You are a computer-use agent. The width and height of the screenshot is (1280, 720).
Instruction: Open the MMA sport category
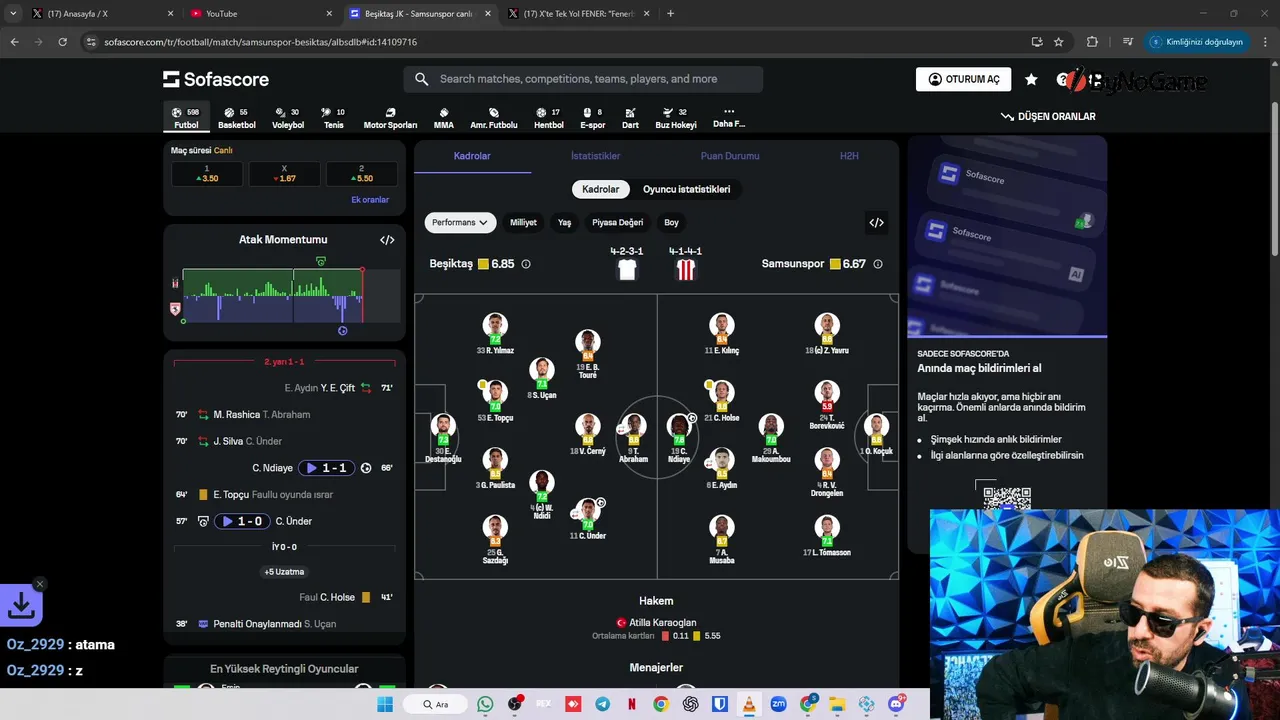(444, 118)
